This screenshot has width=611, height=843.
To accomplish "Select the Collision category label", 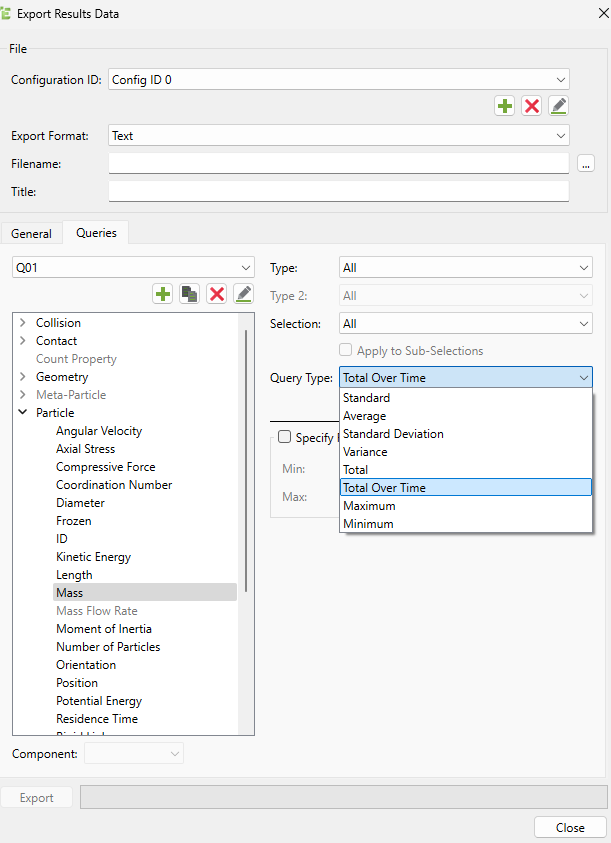I will (58, 323).
